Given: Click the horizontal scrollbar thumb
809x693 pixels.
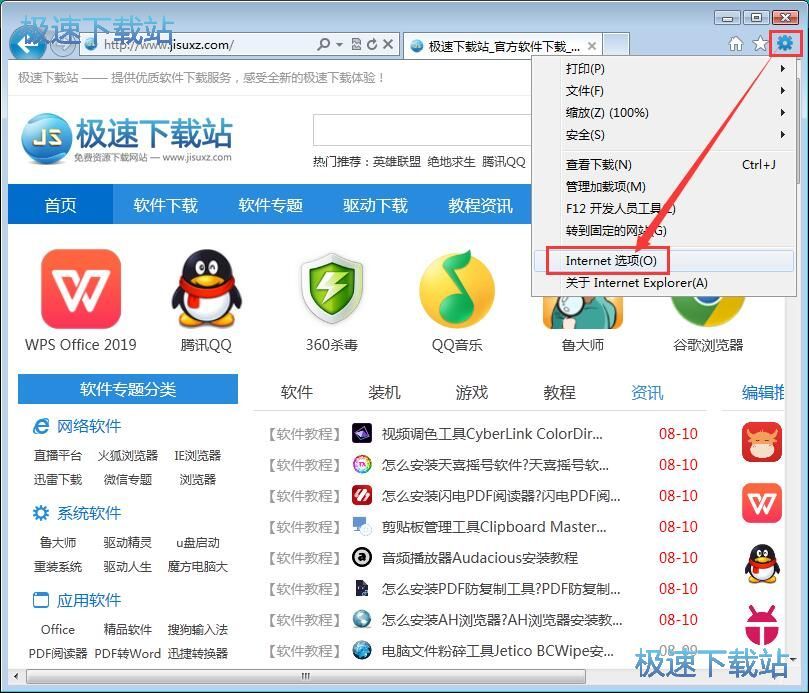Looking at the screenshot, I should point(306,675).
